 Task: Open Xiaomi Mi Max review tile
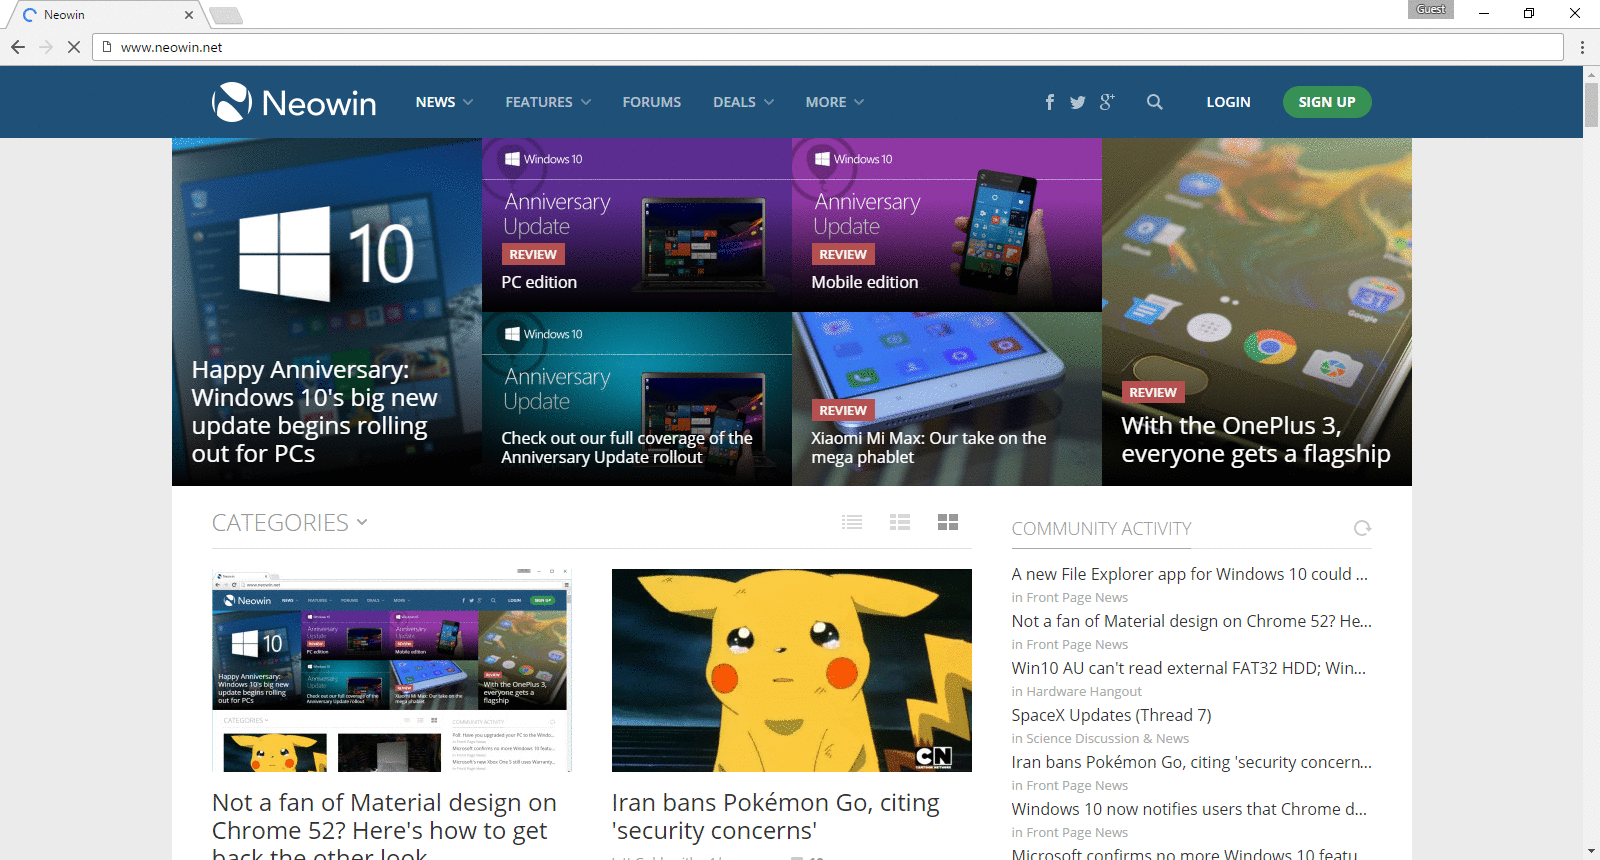947,399
